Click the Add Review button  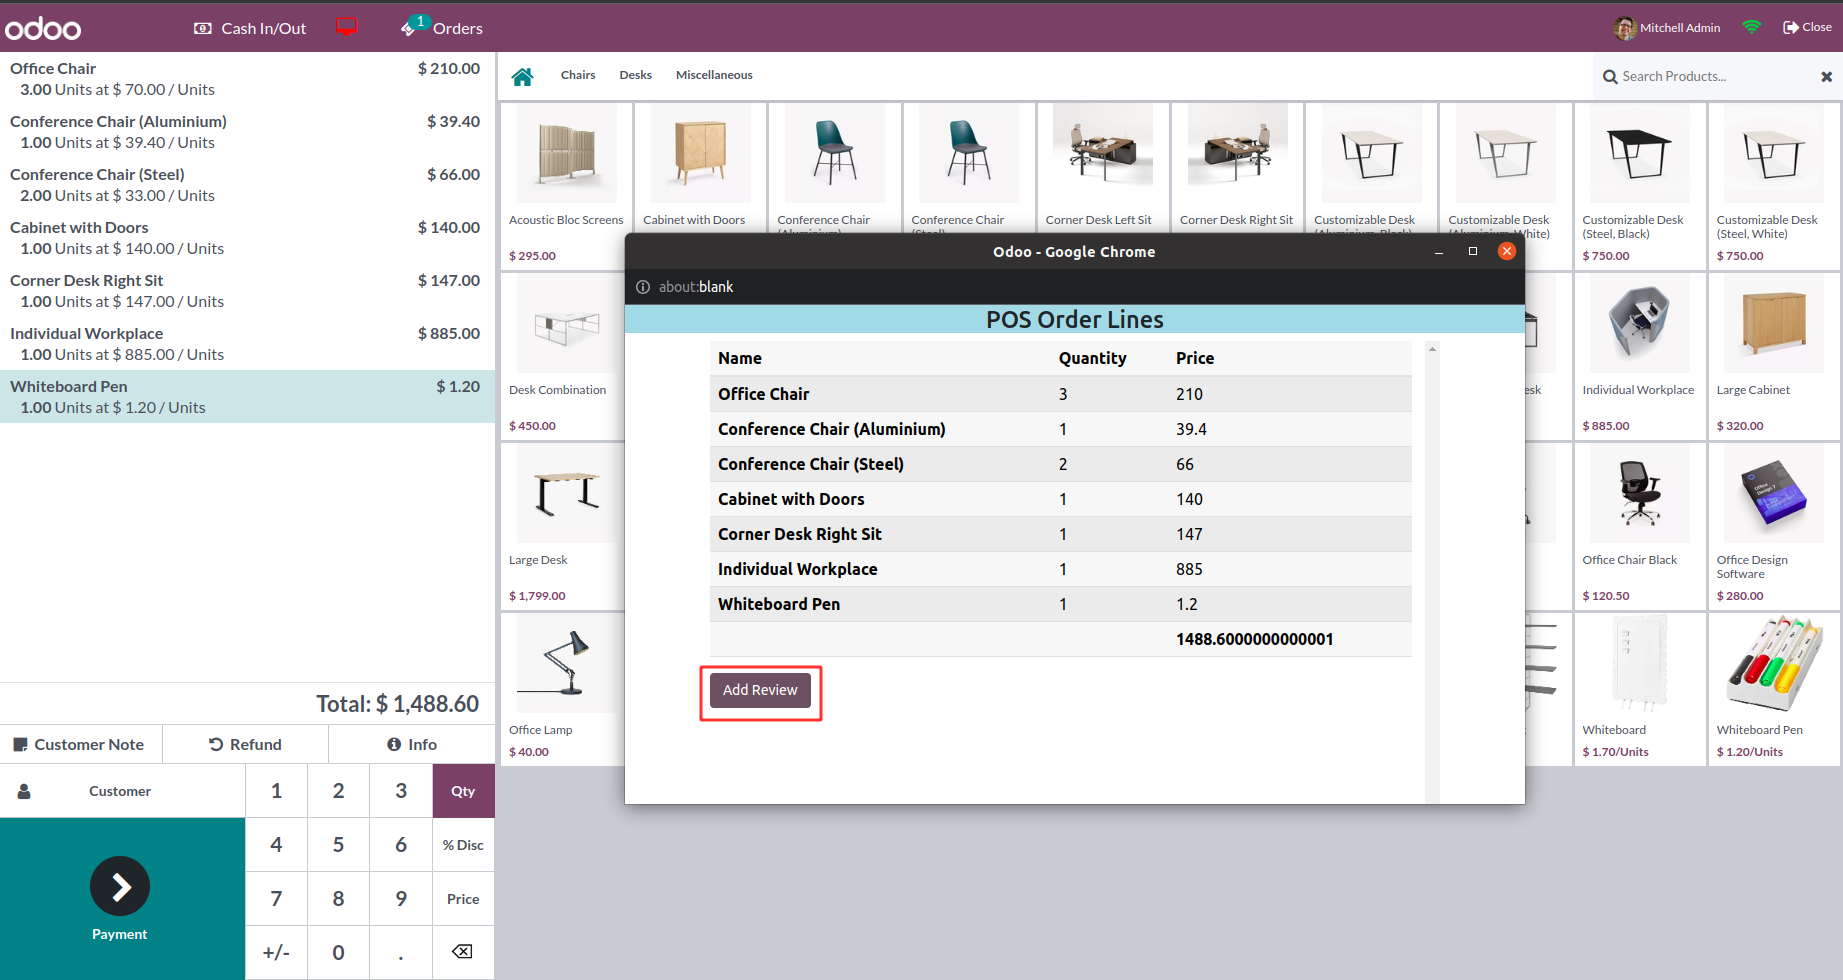[x=760, y=690]
